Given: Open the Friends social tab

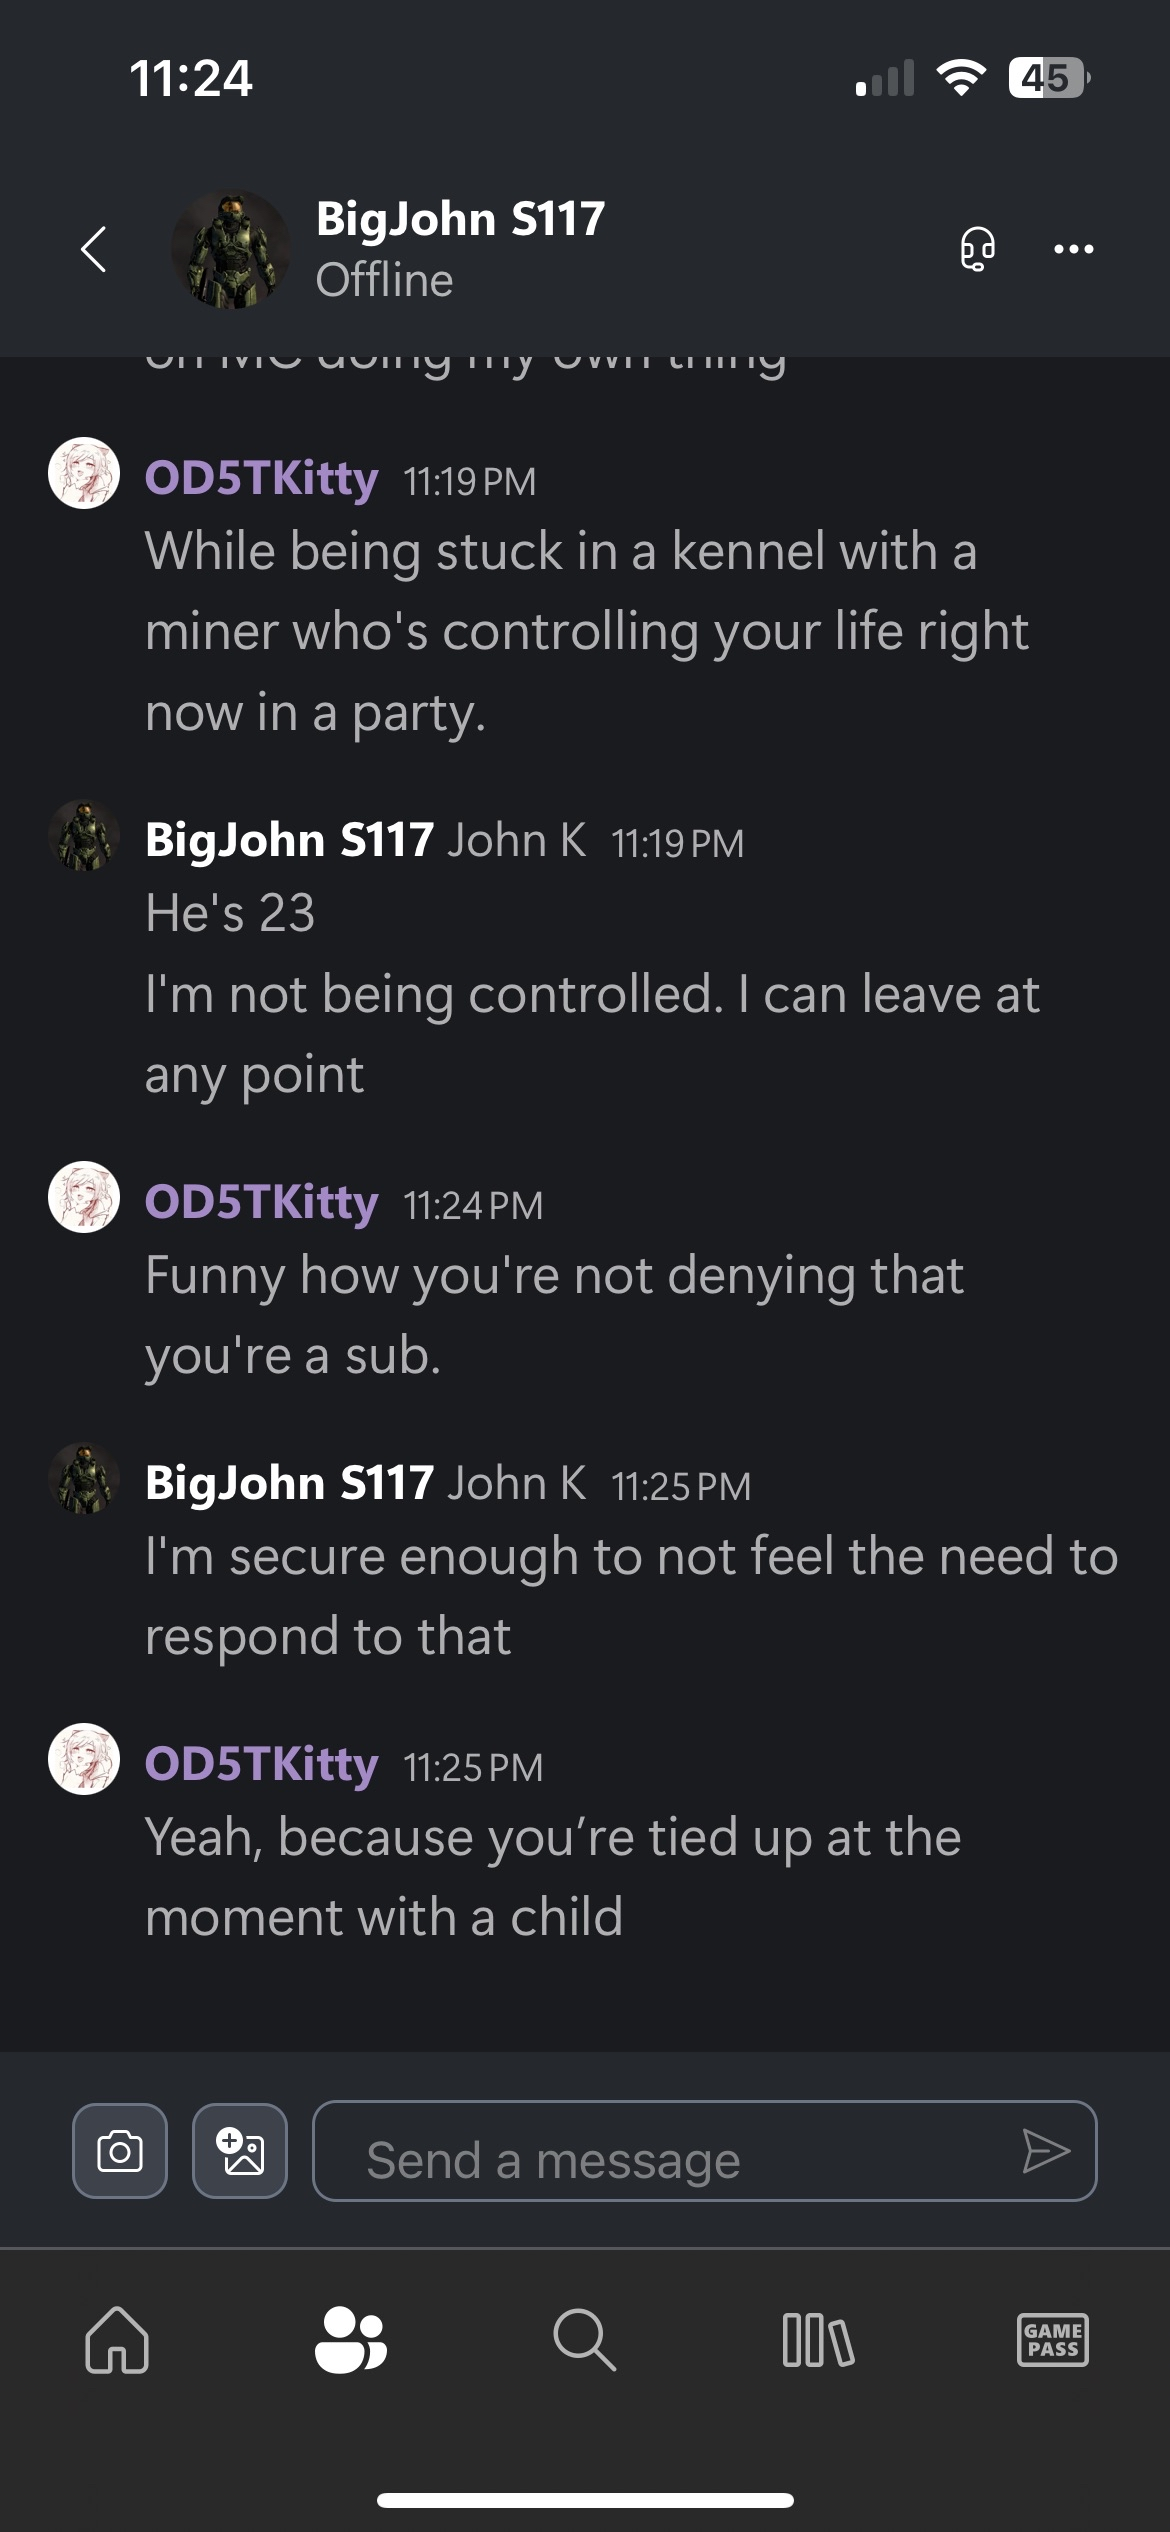Looking at the screenshot, I should coord(350,2340).
